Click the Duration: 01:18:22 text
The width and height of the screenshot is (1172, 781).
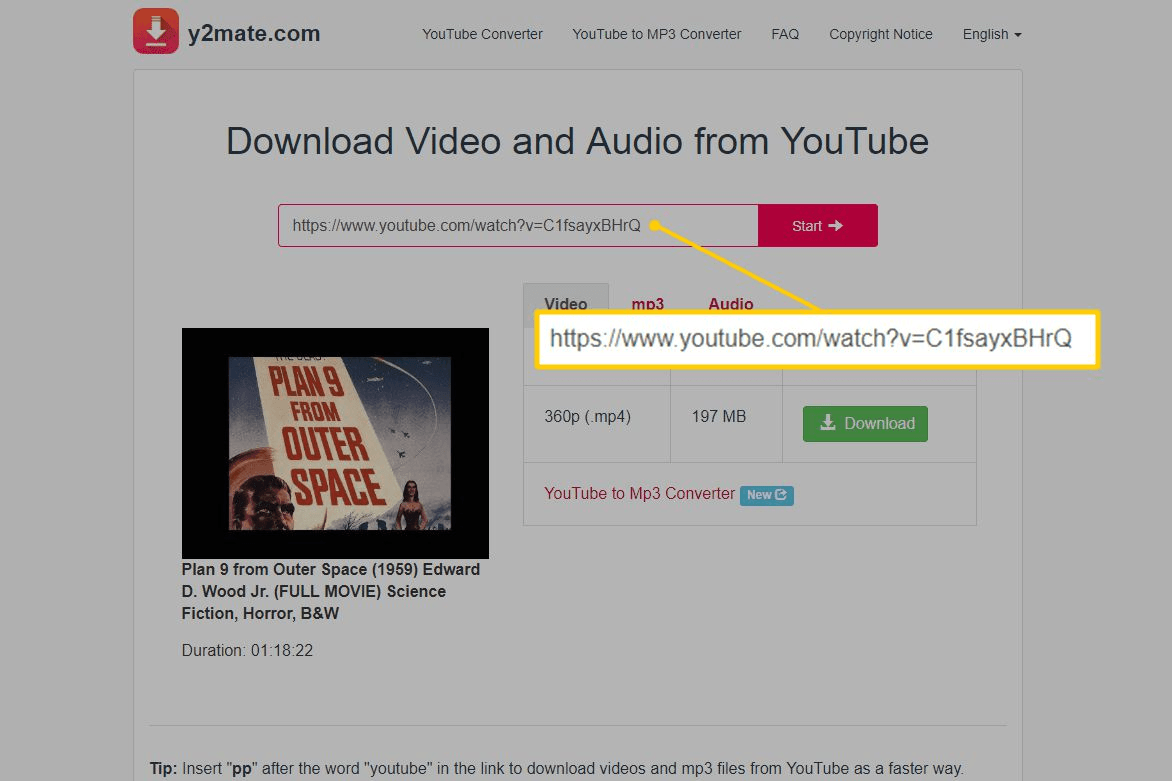247,650
